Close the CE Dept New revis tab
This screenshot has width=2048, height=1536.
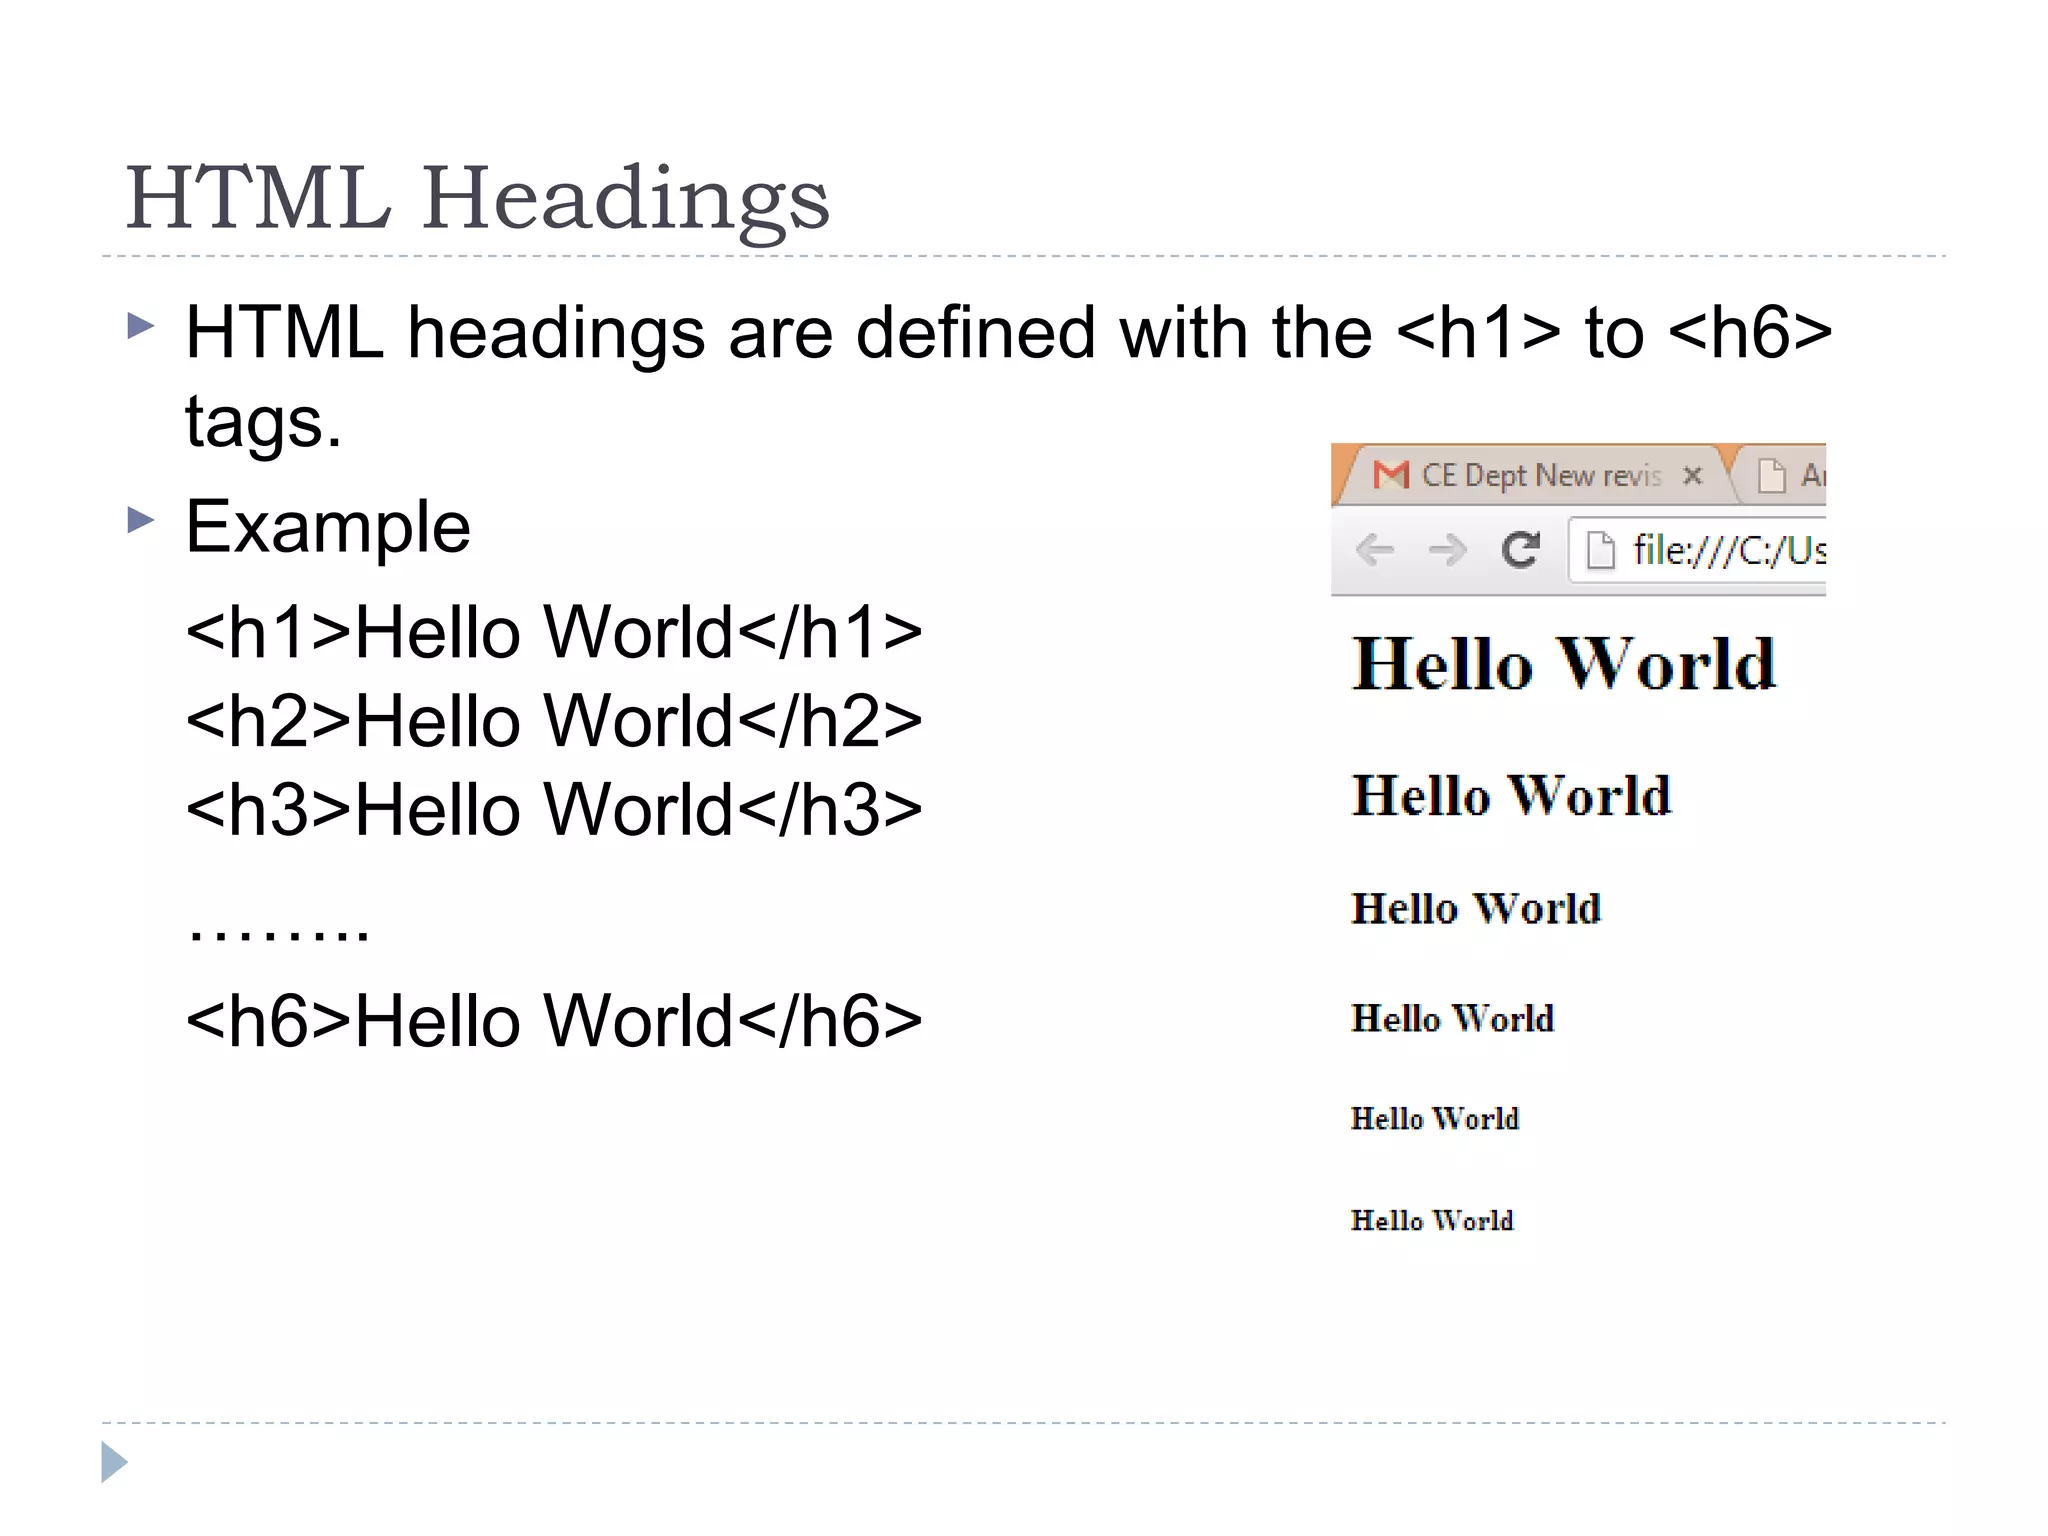tap(1692, 476)
